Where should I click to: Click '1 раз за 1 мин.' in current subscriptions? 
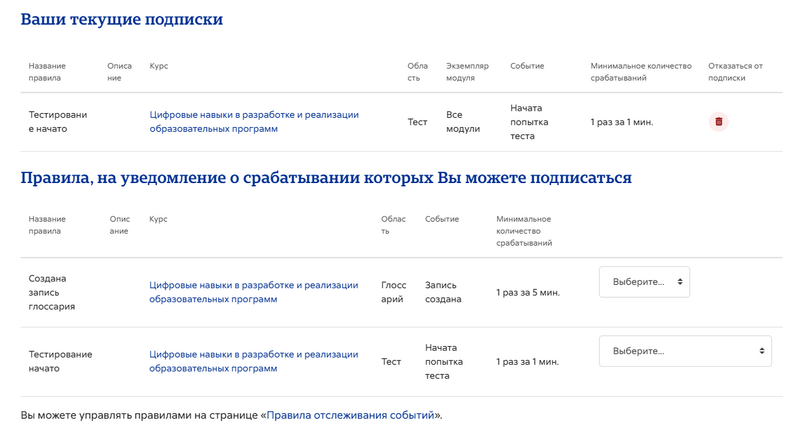[x=622, y=122]
